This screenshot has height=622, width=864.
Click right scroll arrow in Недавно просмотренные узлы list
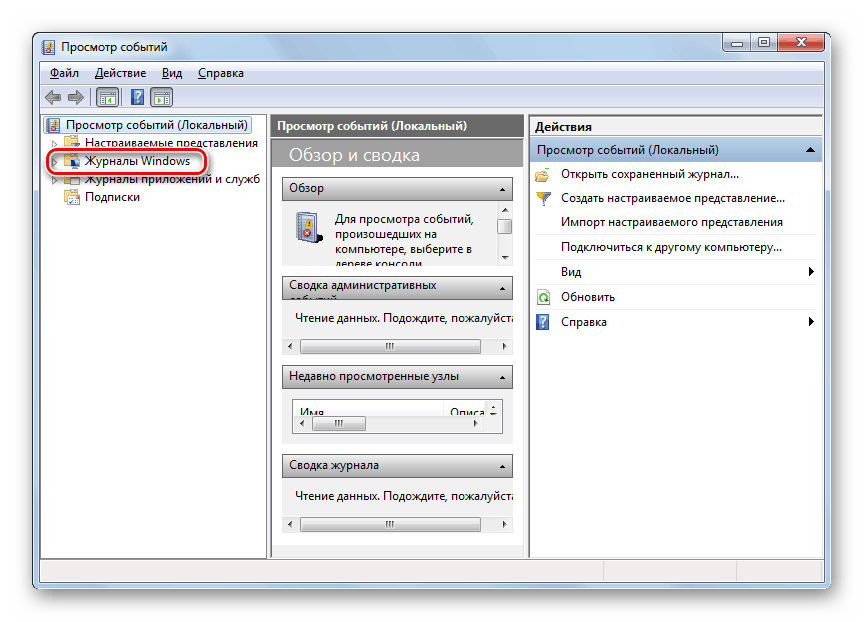(x=476, y=424)
